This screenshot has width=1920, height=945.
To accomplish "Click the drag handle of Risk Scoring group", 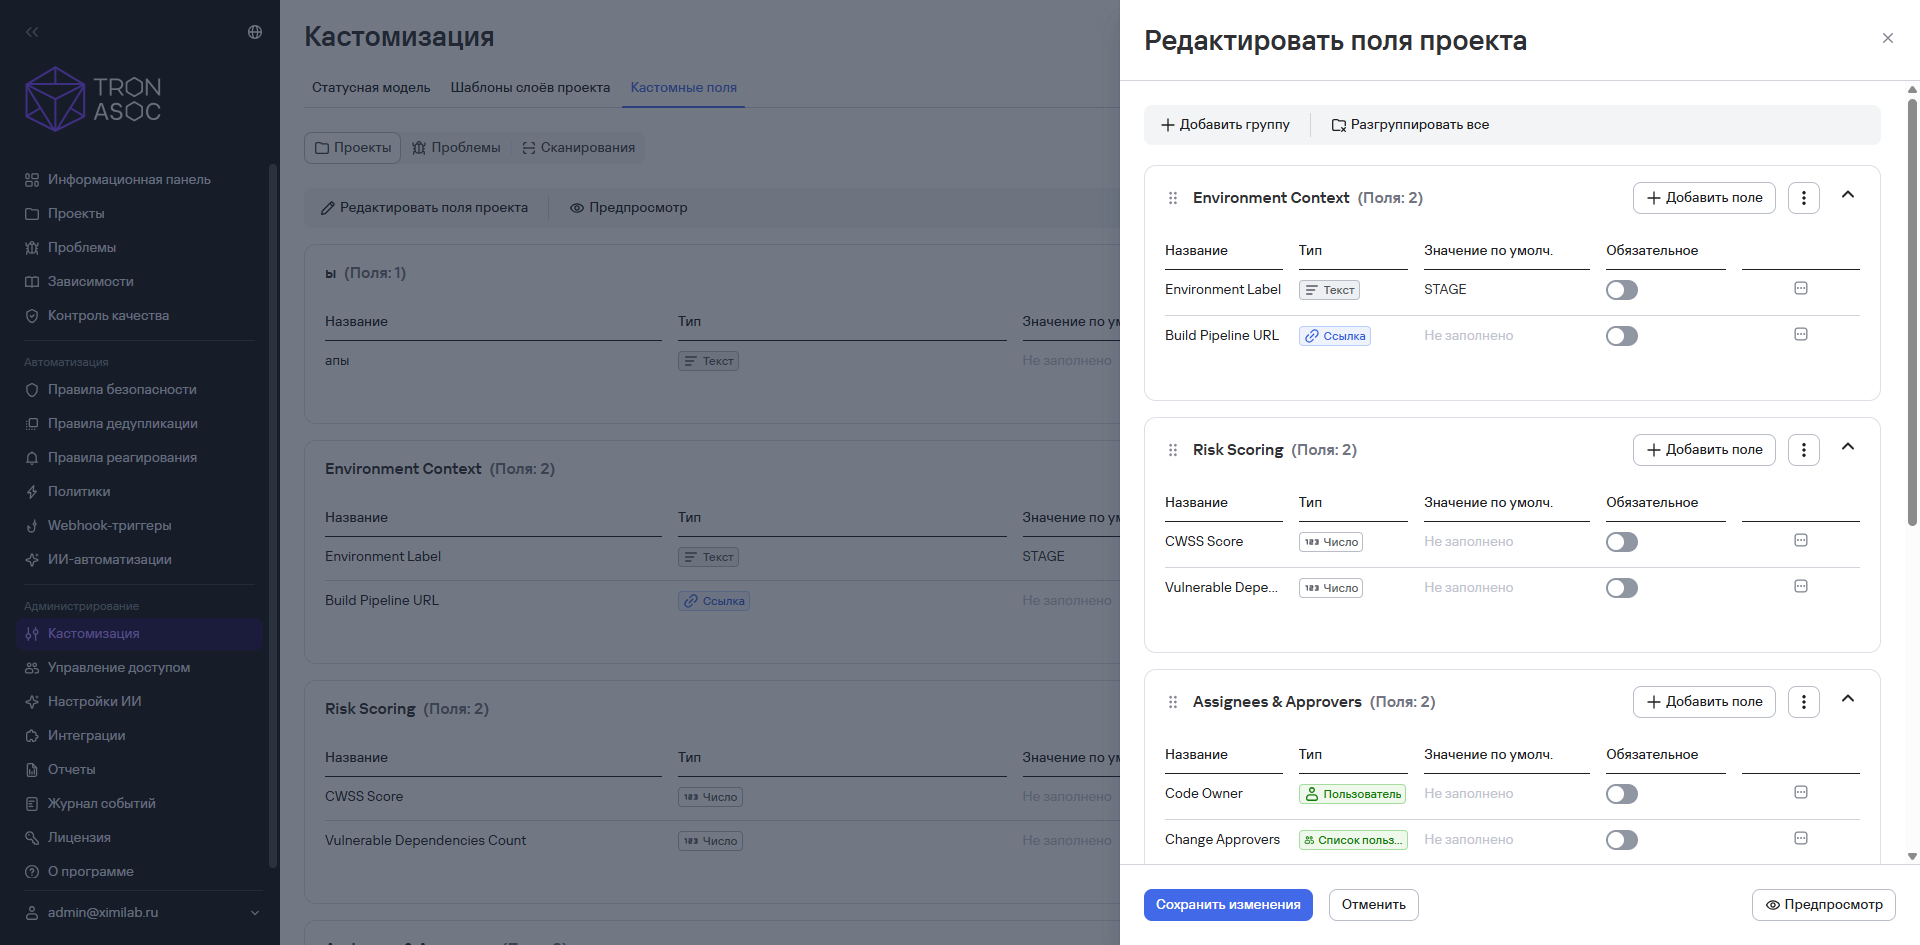I will (x=1173, y=450).
